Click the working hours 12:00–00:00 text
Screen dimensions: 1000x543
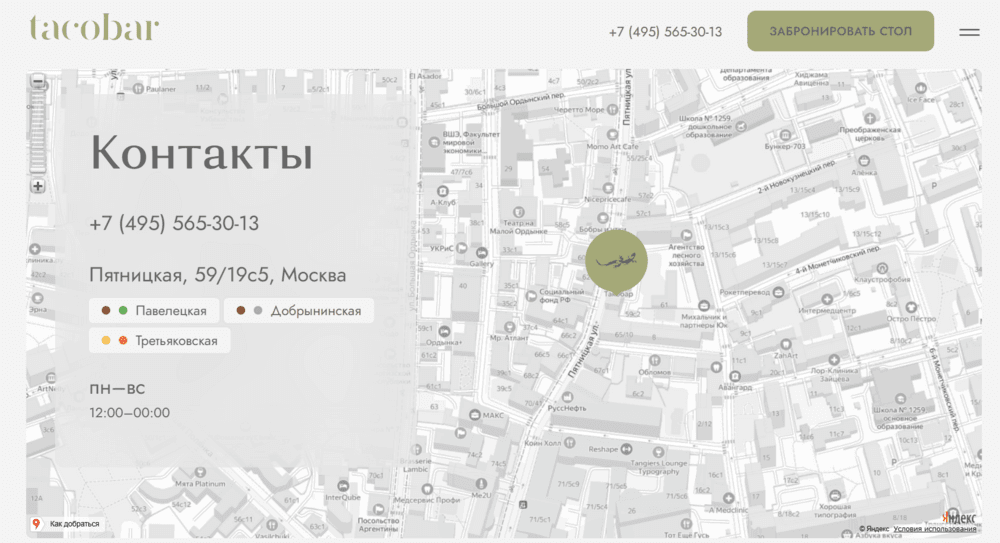pyautogui.click(x=129, y=413)
